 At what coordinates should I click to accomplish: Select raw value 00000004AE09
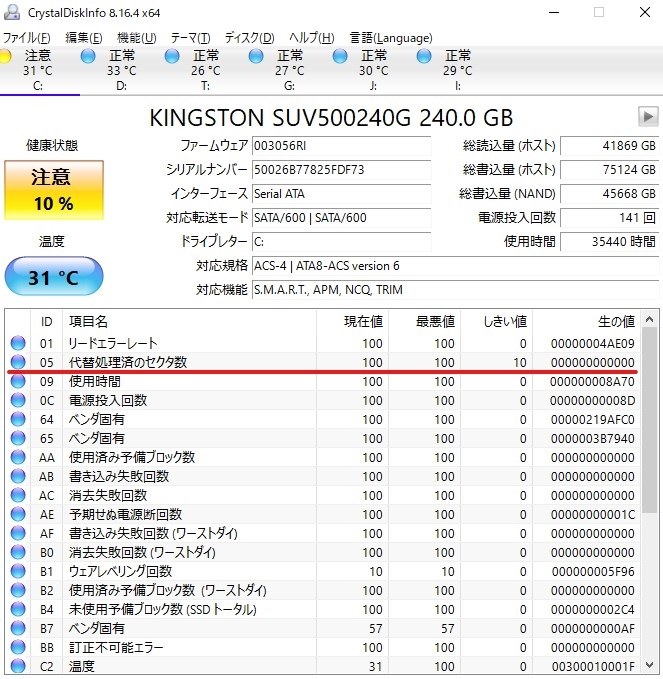click(x=592, y=343)
